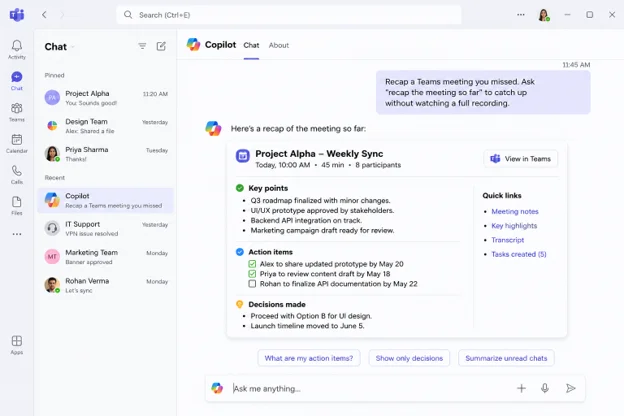Uncheck Priya to review content draft item
The width and height of the screenshot is (624, 416).
pos(252,274)
